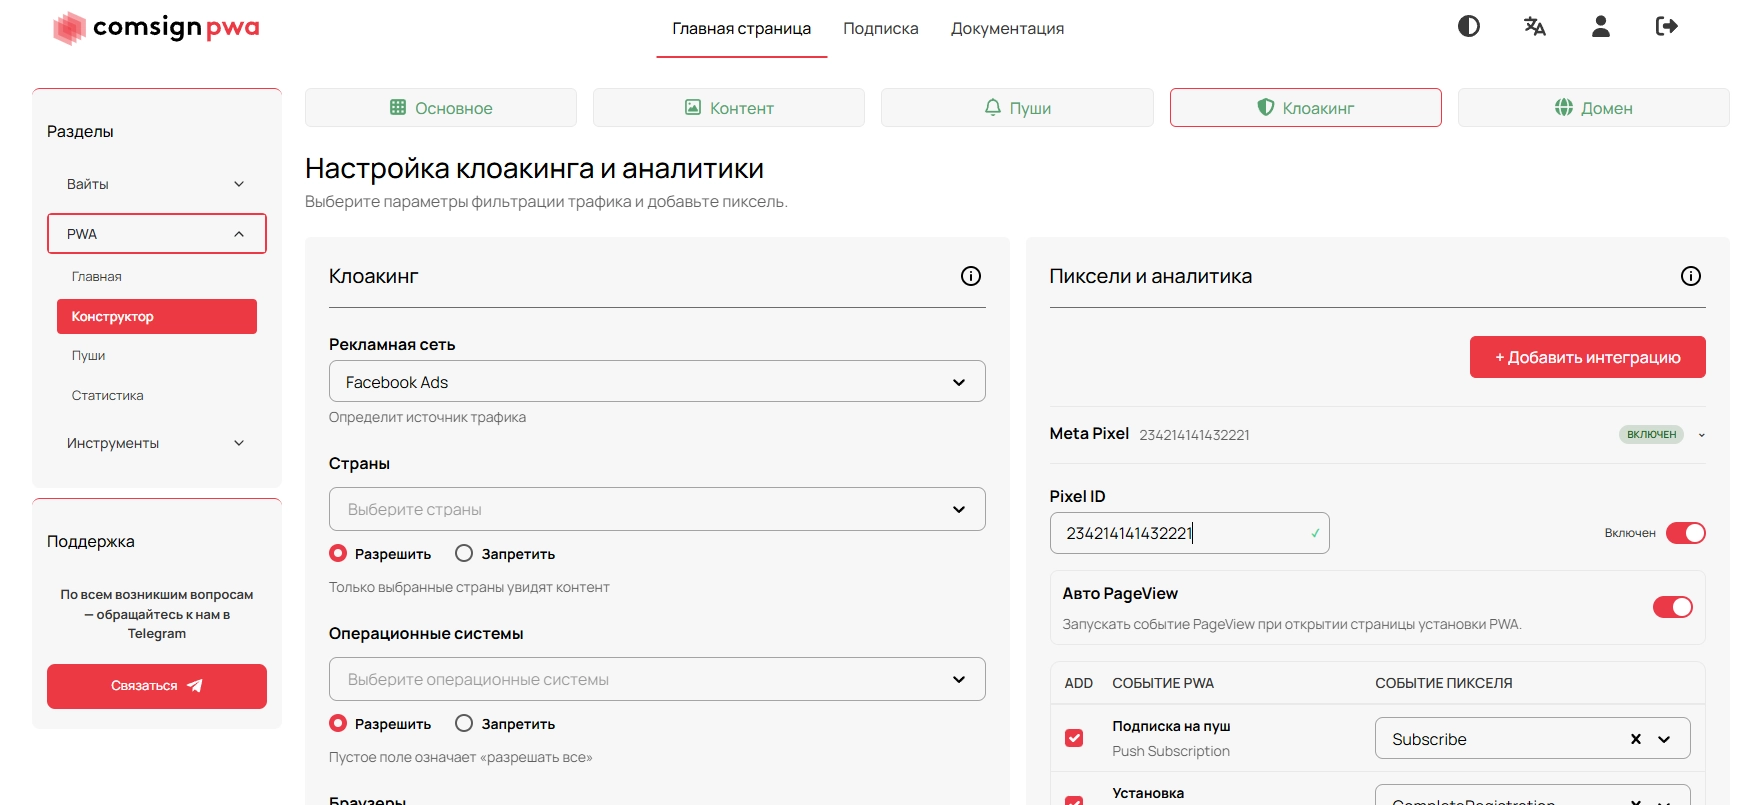Select the Клоакинг tab
The width and height of the screenshot is (1745, 805).
1306,108
